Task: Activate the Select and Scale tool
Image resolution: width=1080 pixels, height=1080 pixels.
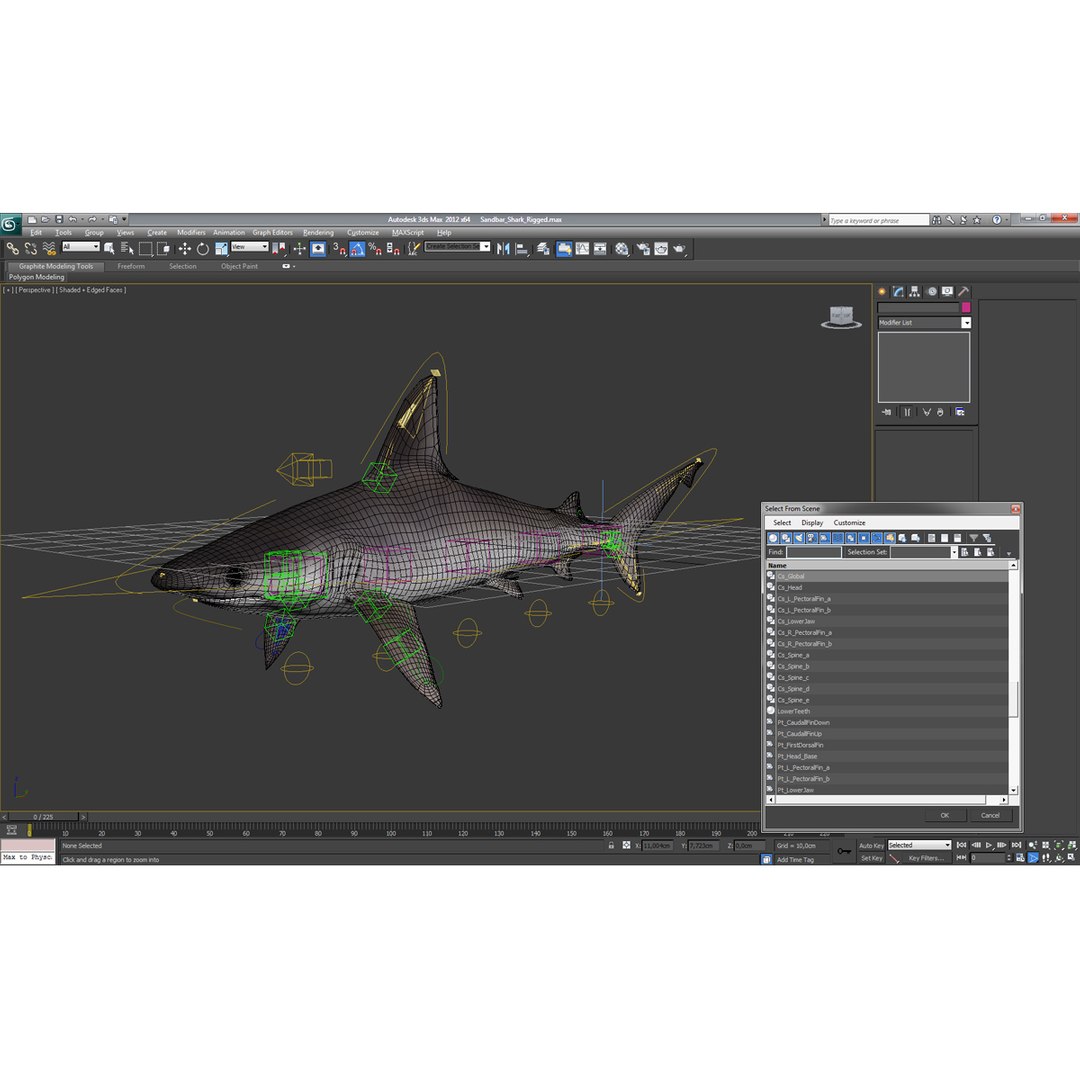Action: point(221,249)
